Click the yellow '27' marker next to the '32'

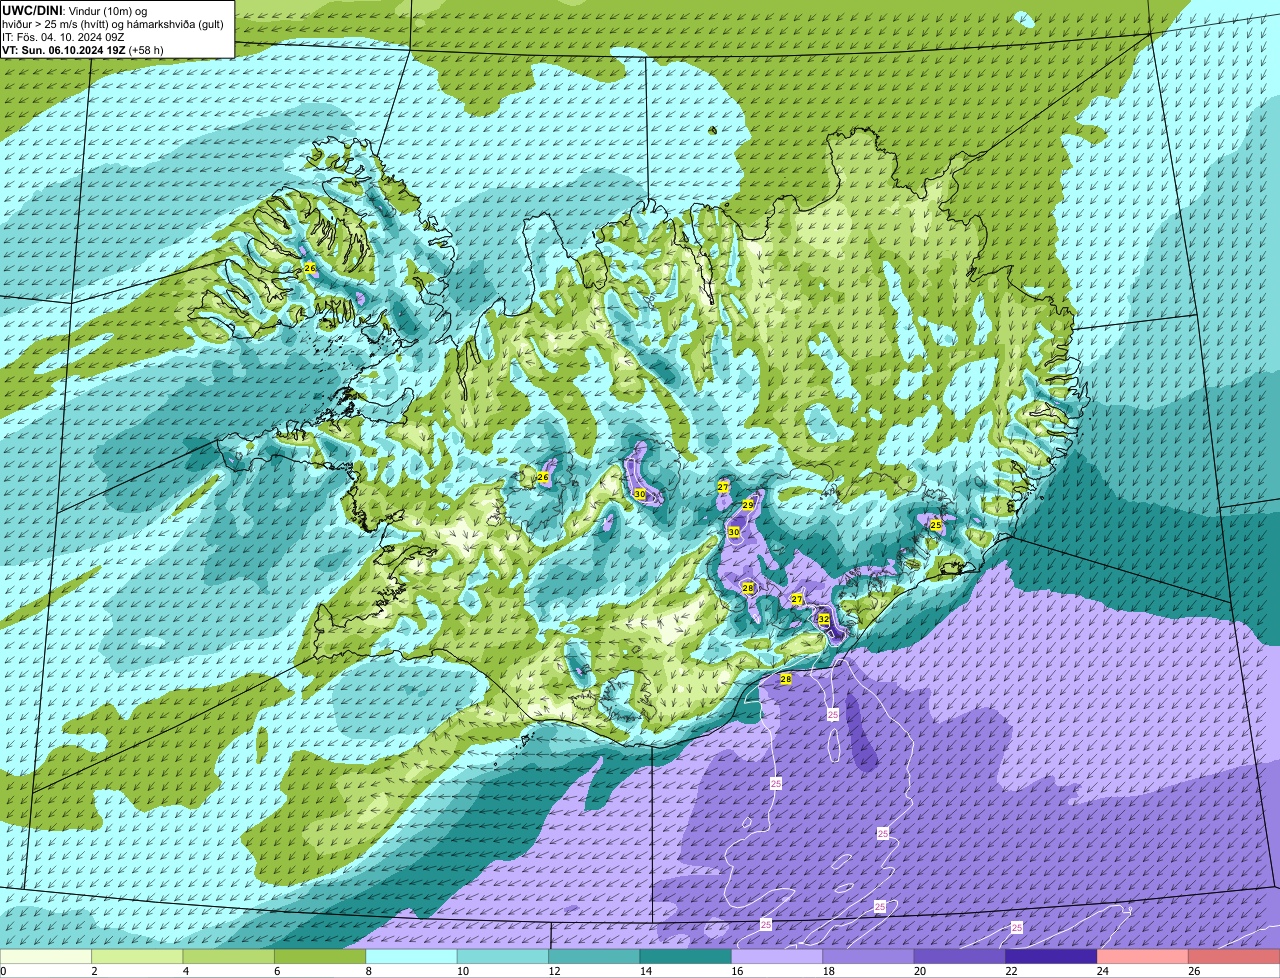tap(797, 599)
